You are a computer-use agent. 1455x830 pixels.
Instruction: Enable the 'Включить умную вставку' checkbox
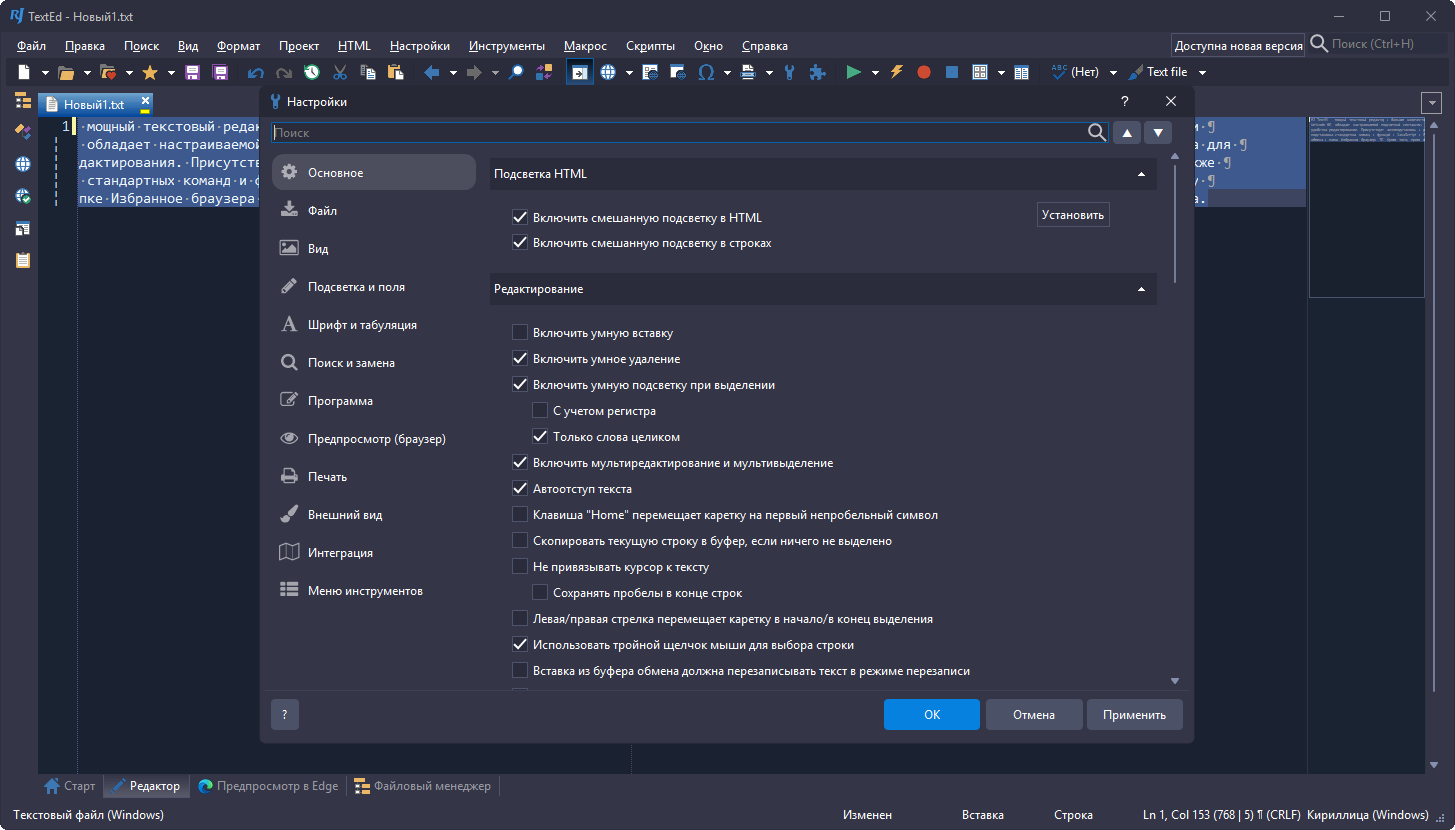click(520, 333)
